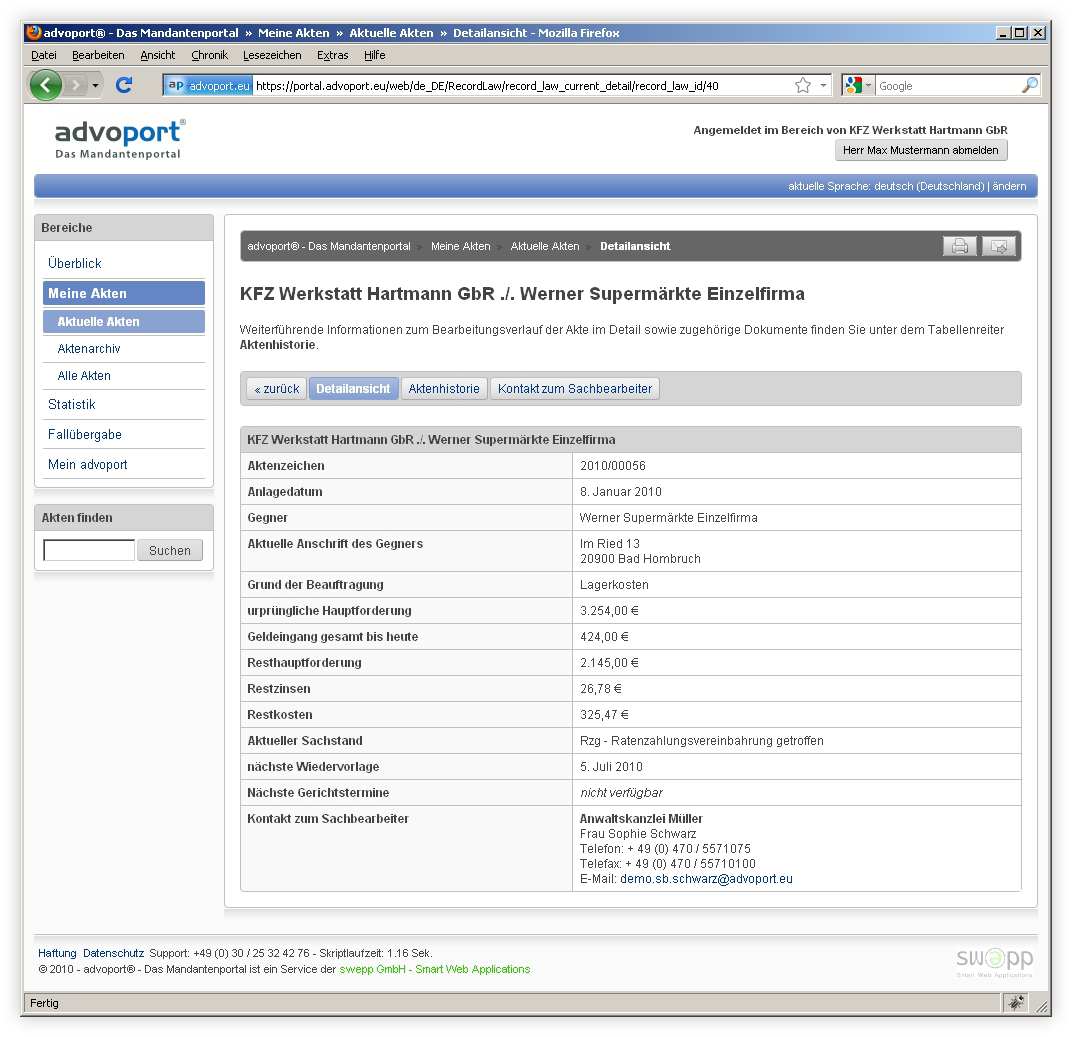1072x1037 pixels.
Task: Open Überblick in the sidebar
Action: (75, 263)
